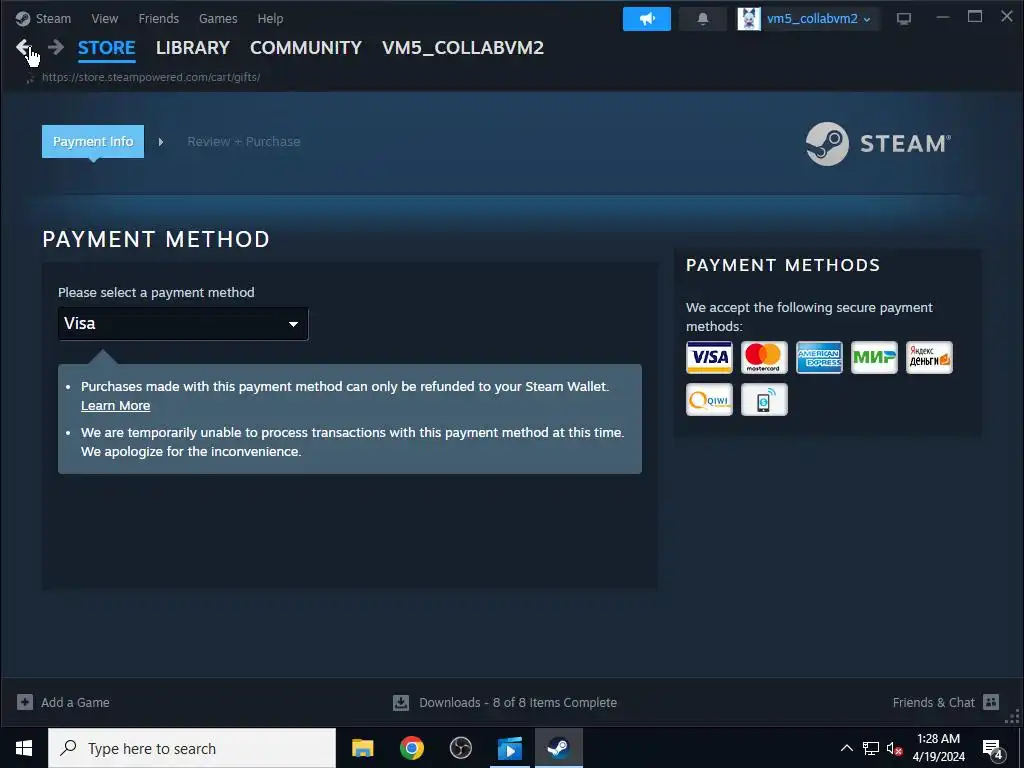Go back with the left arrow button
The height and width of the screenshot is (768, 1024).
point(24,47)
